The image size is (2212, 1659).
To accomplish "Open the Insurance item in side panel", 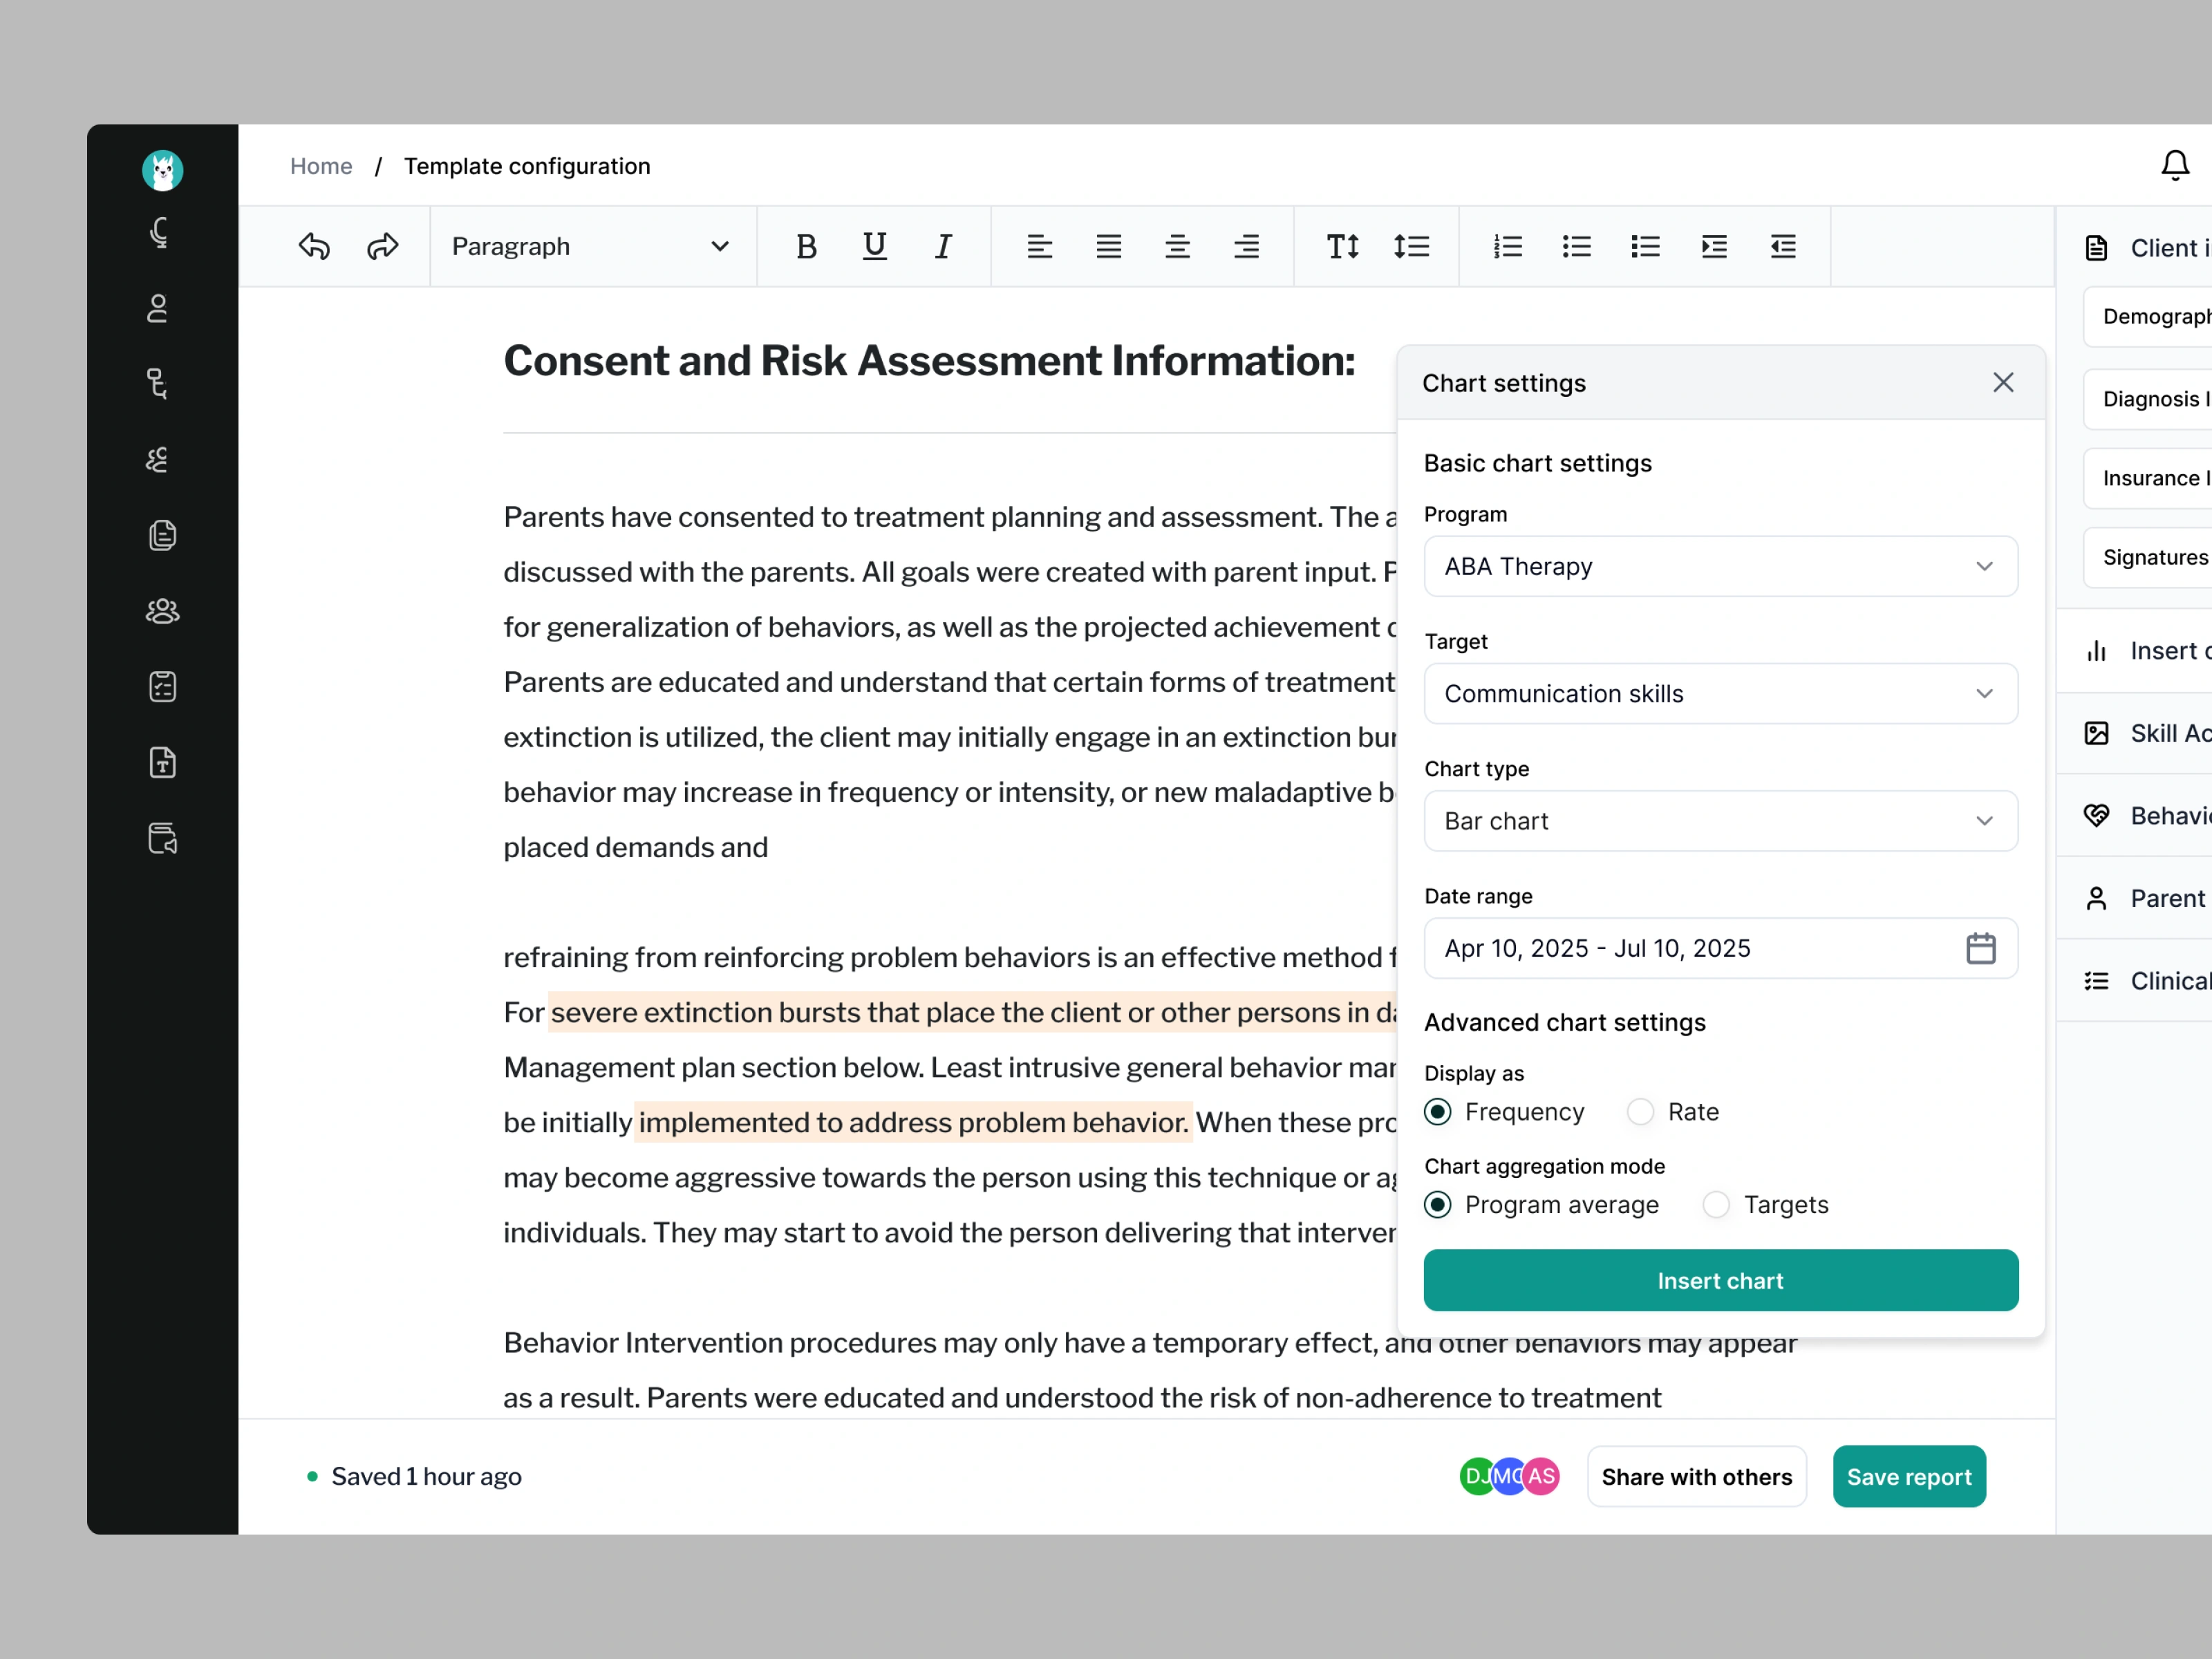I will [2148, 478].
